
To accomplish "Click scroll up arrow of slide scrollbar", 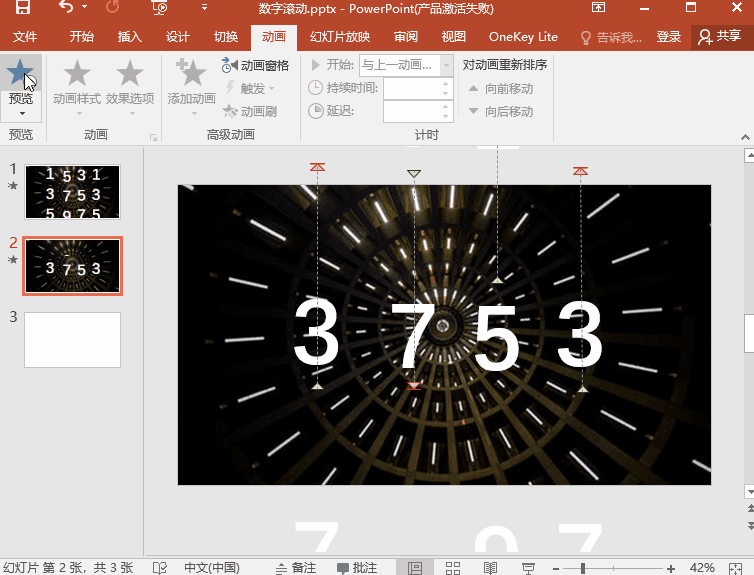I will tap(749, 155).
